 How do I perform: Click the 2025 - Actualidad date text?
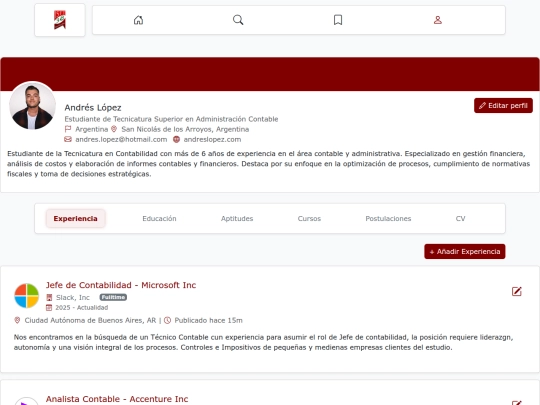(x=82, y=308)
